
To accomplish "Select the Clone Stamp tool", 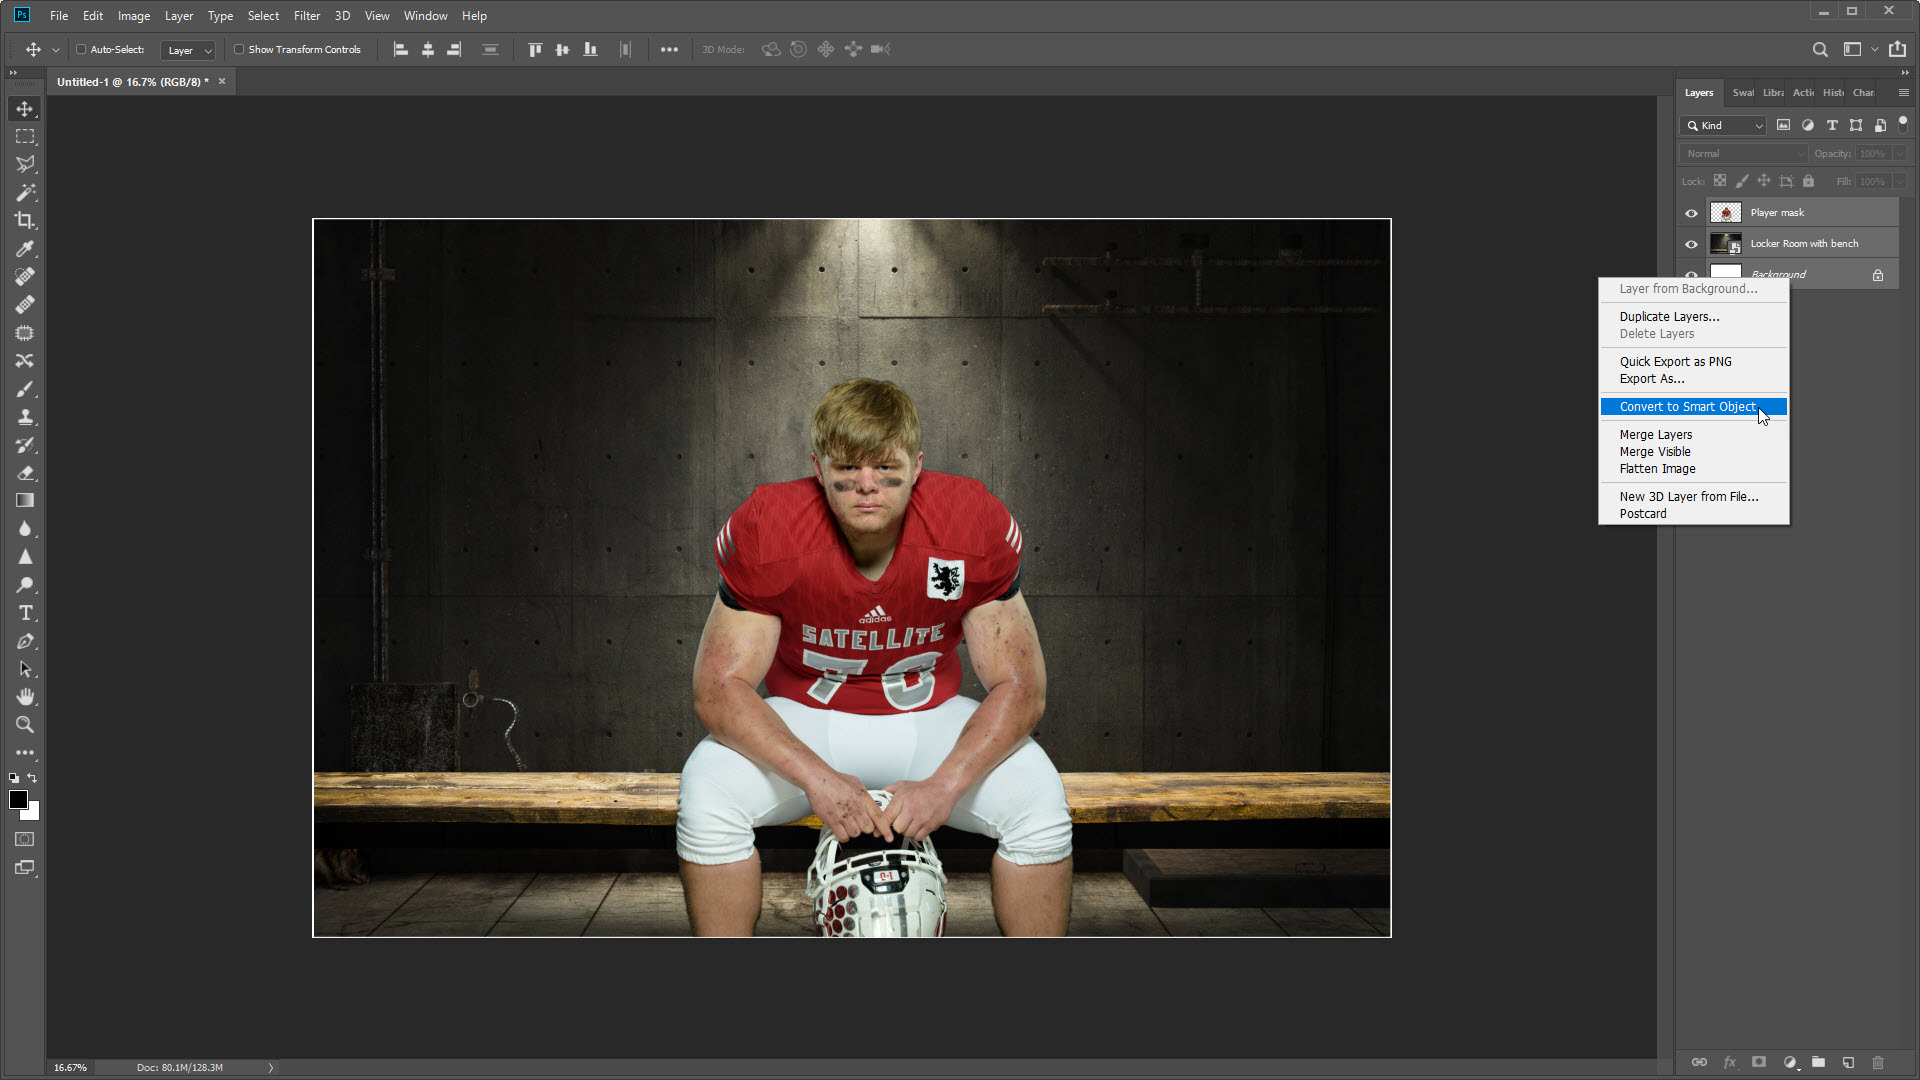I will coord(24,417).
